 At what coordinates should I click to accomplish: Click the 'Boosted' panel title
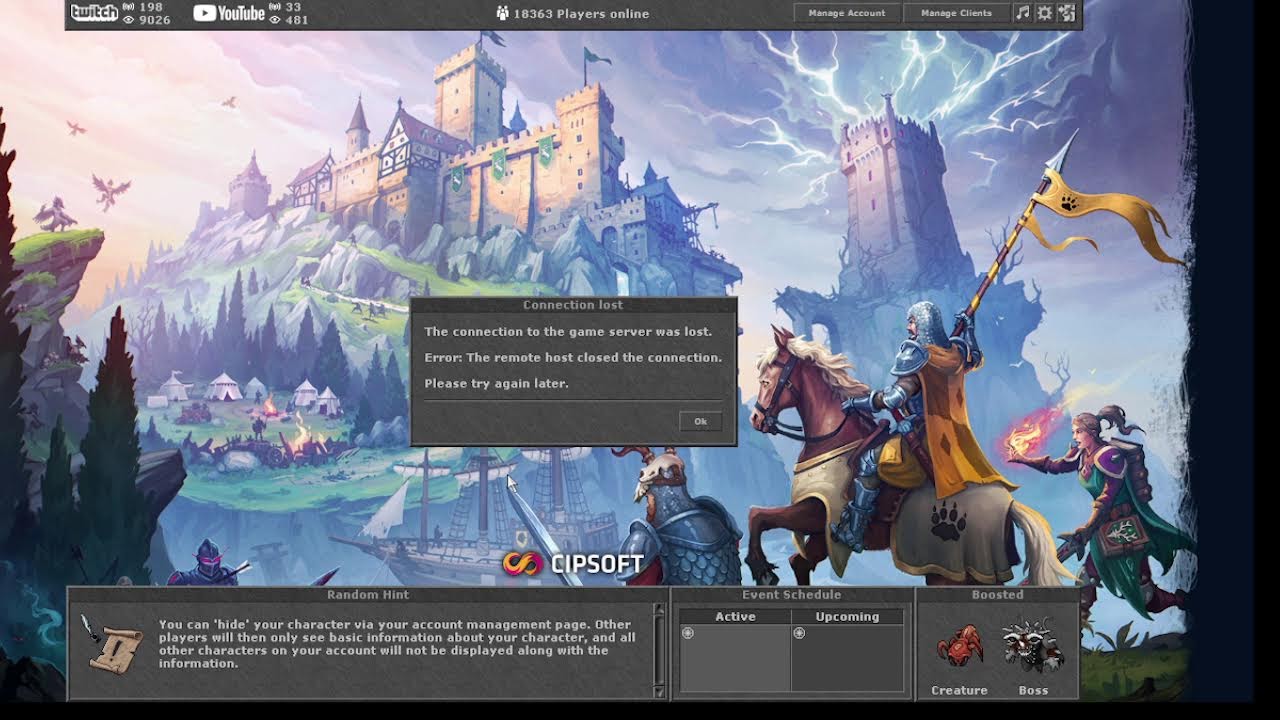click(x=998, y=595)
